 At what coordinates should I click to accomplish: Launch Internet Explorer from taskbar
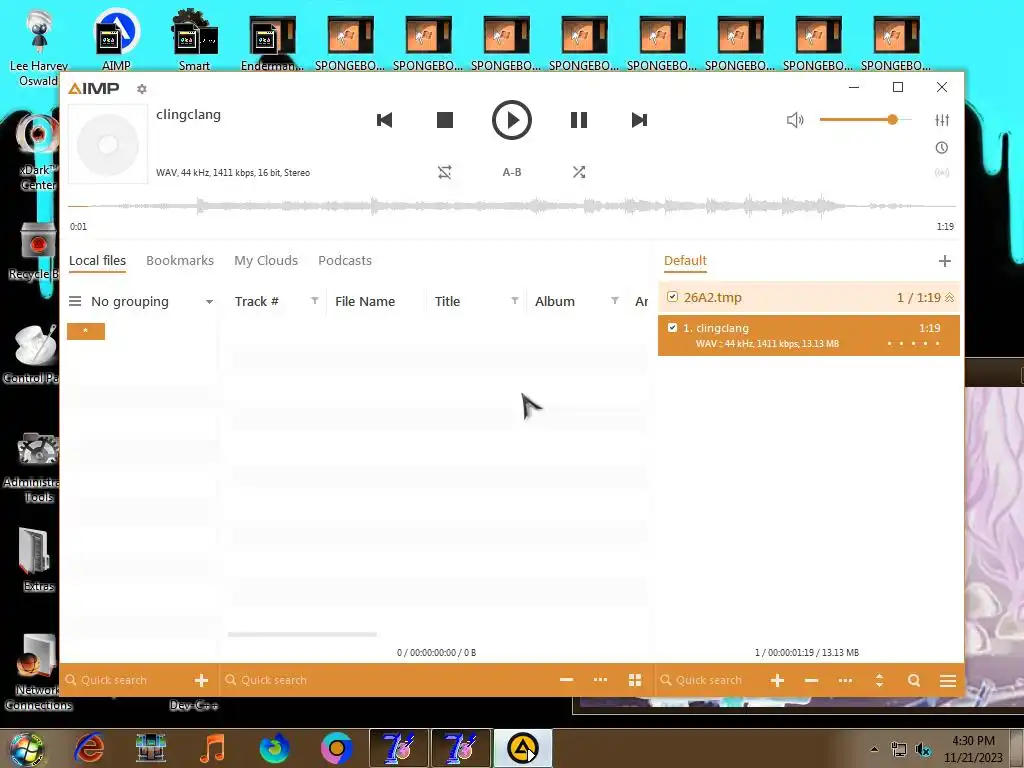click(89, 748)
